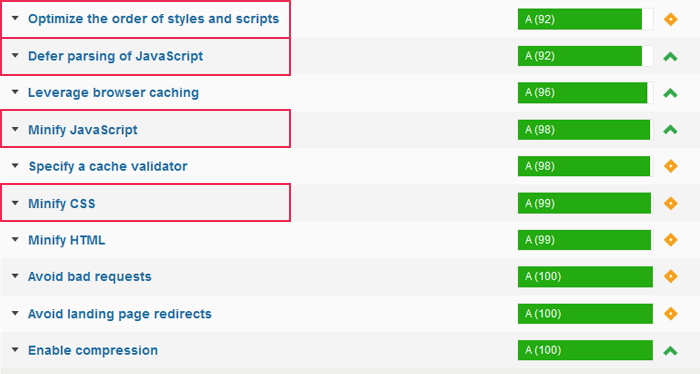
Task: Click green up-arrow icon for Defer parsing row
Action: point(671,57)
